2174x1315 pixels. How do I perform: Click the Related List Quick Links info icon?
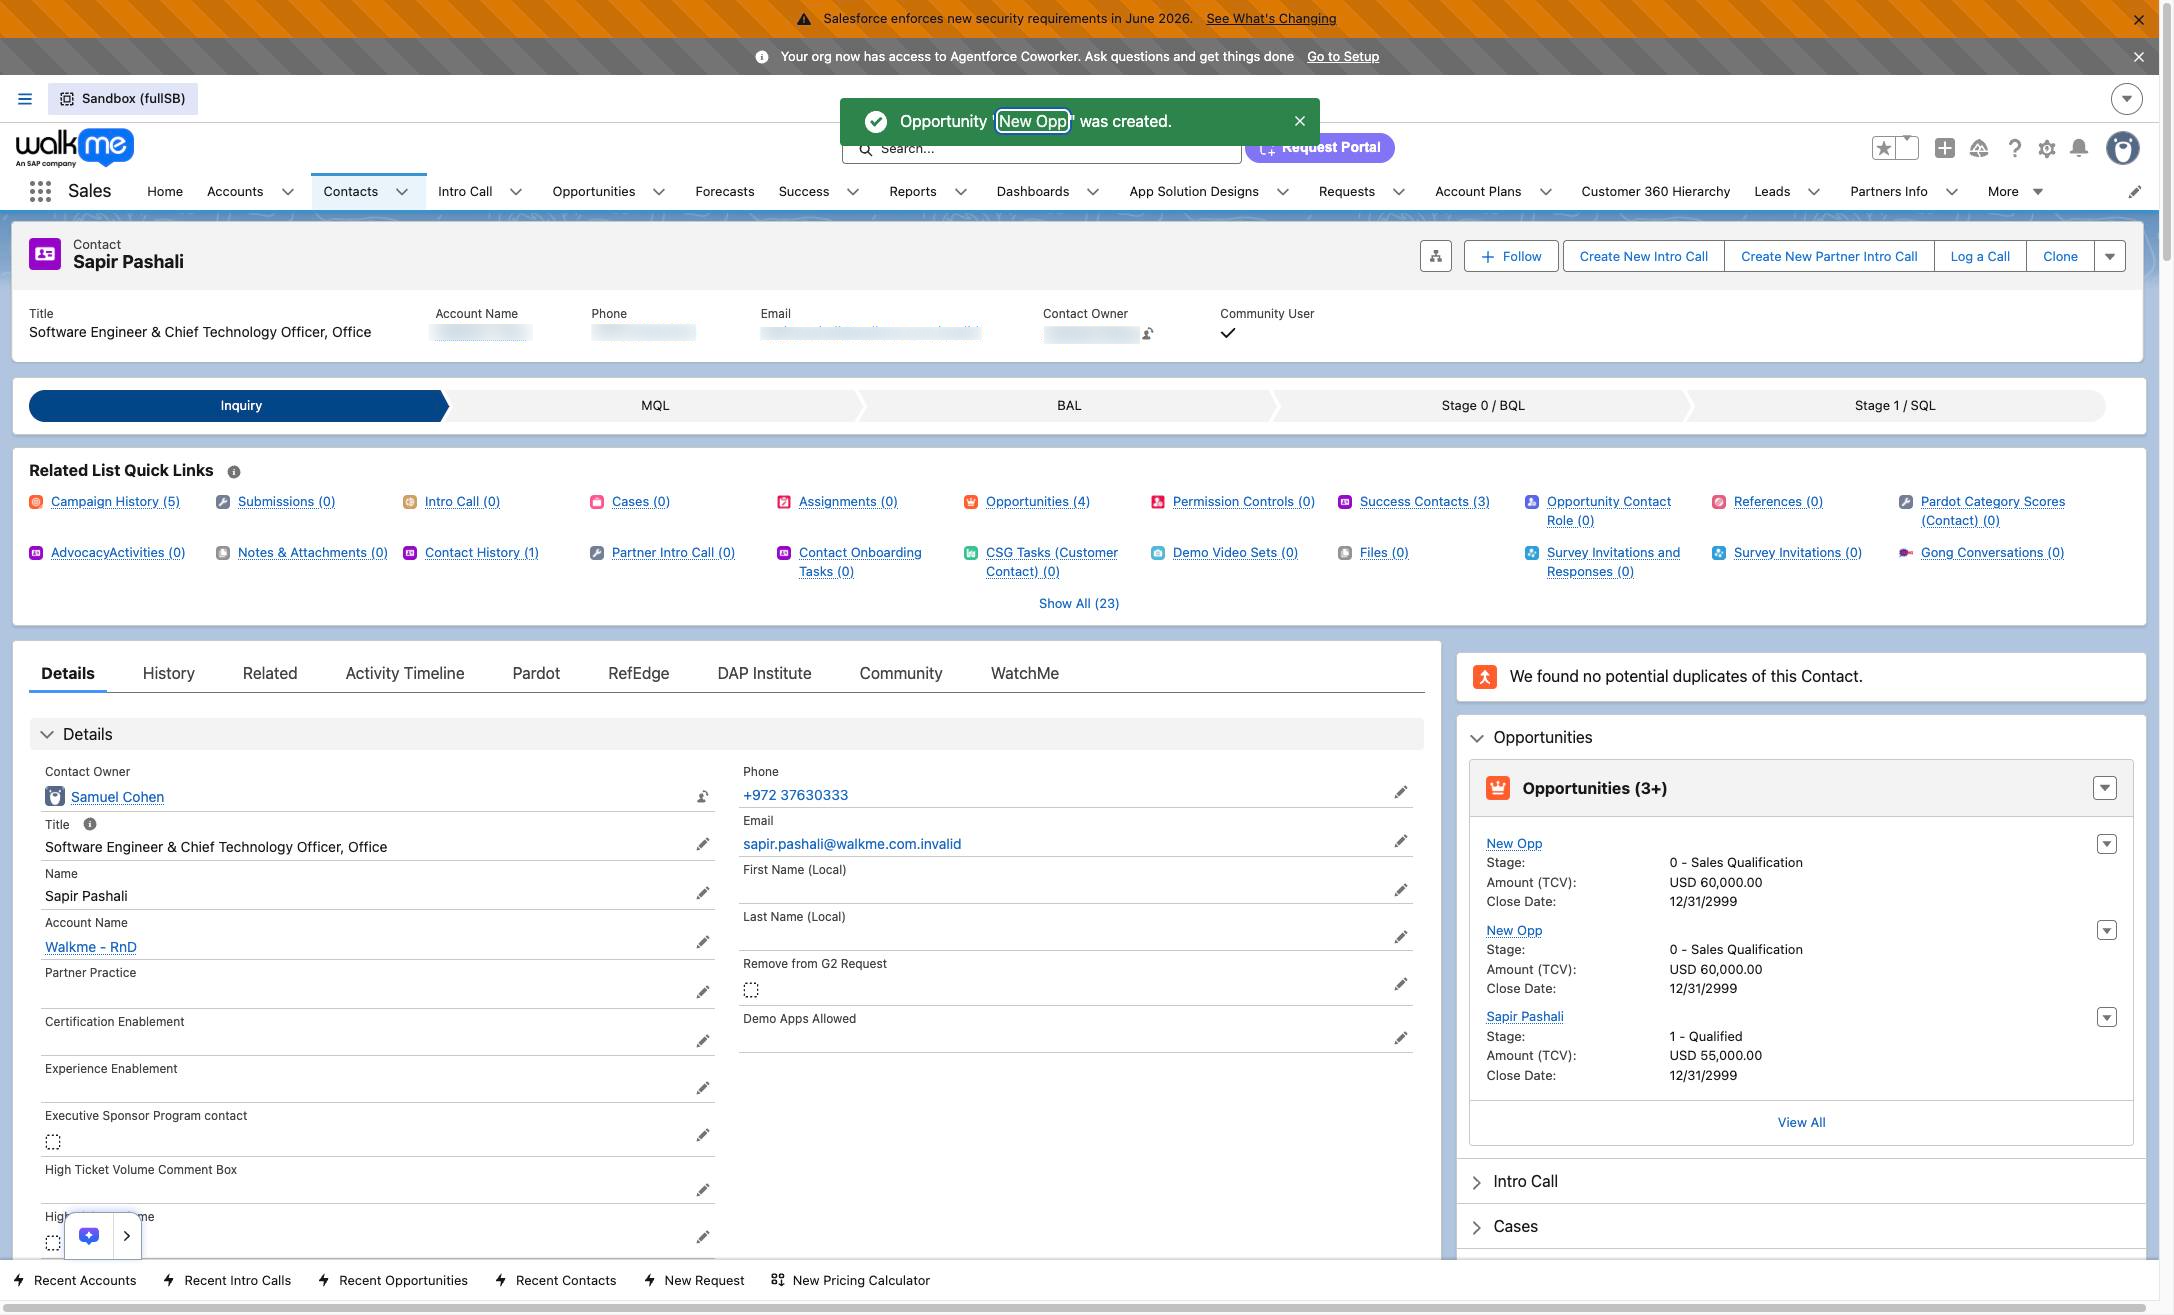pyautogui.click(x=233, y=472)
